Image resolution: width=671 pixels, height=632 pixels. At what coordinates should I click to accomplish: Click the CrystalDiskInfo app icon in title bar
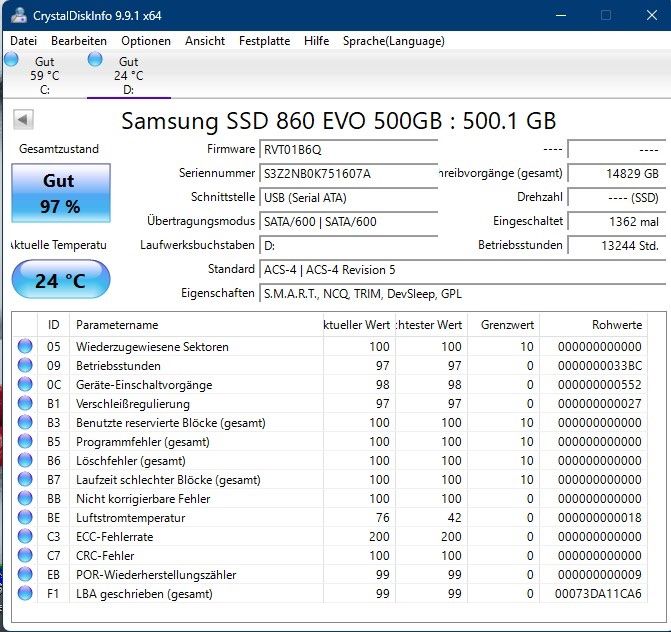point(18,15)
